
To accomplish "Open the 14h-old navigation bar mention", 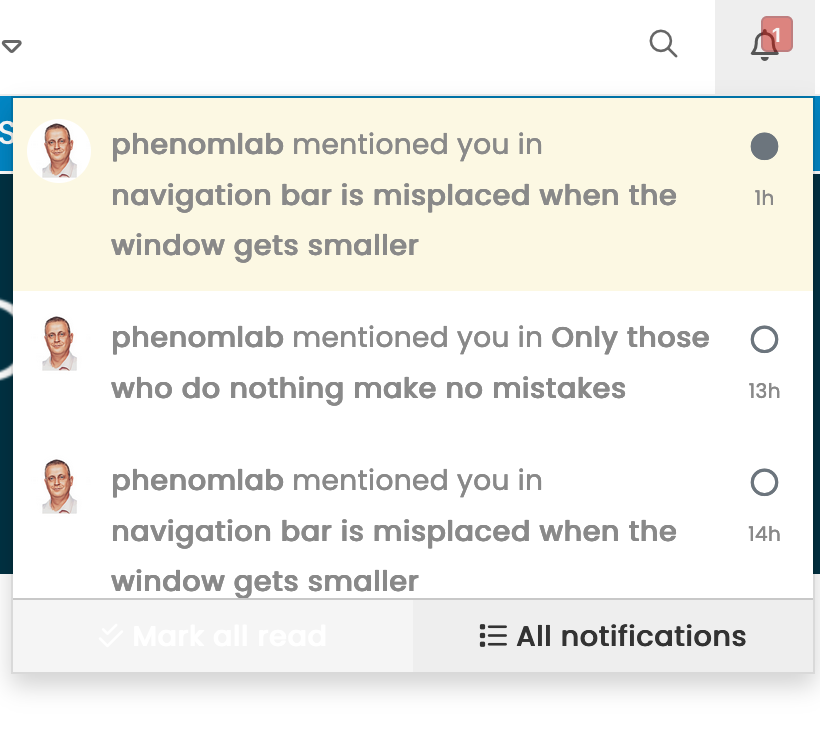I will tap(394, 531).
